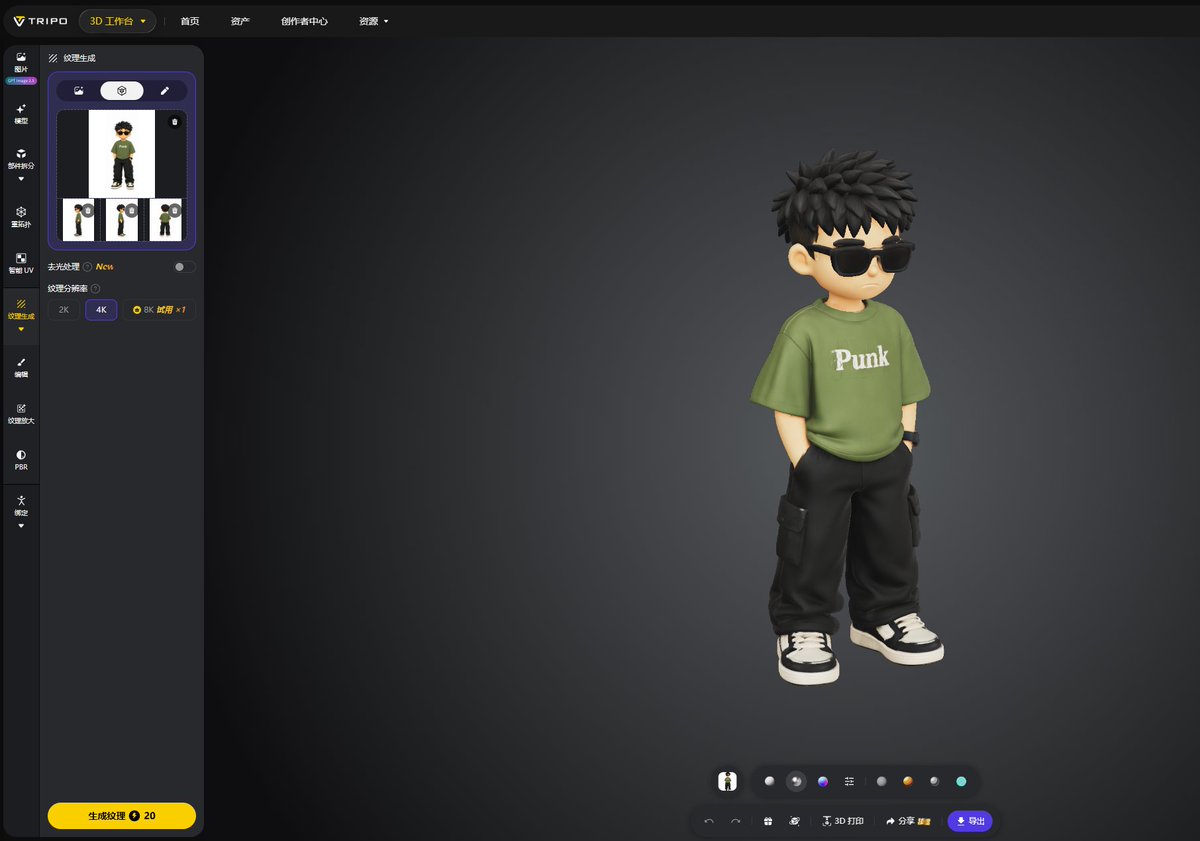
Task: Select 8K trial texture resolution
Action: (159, 310)
